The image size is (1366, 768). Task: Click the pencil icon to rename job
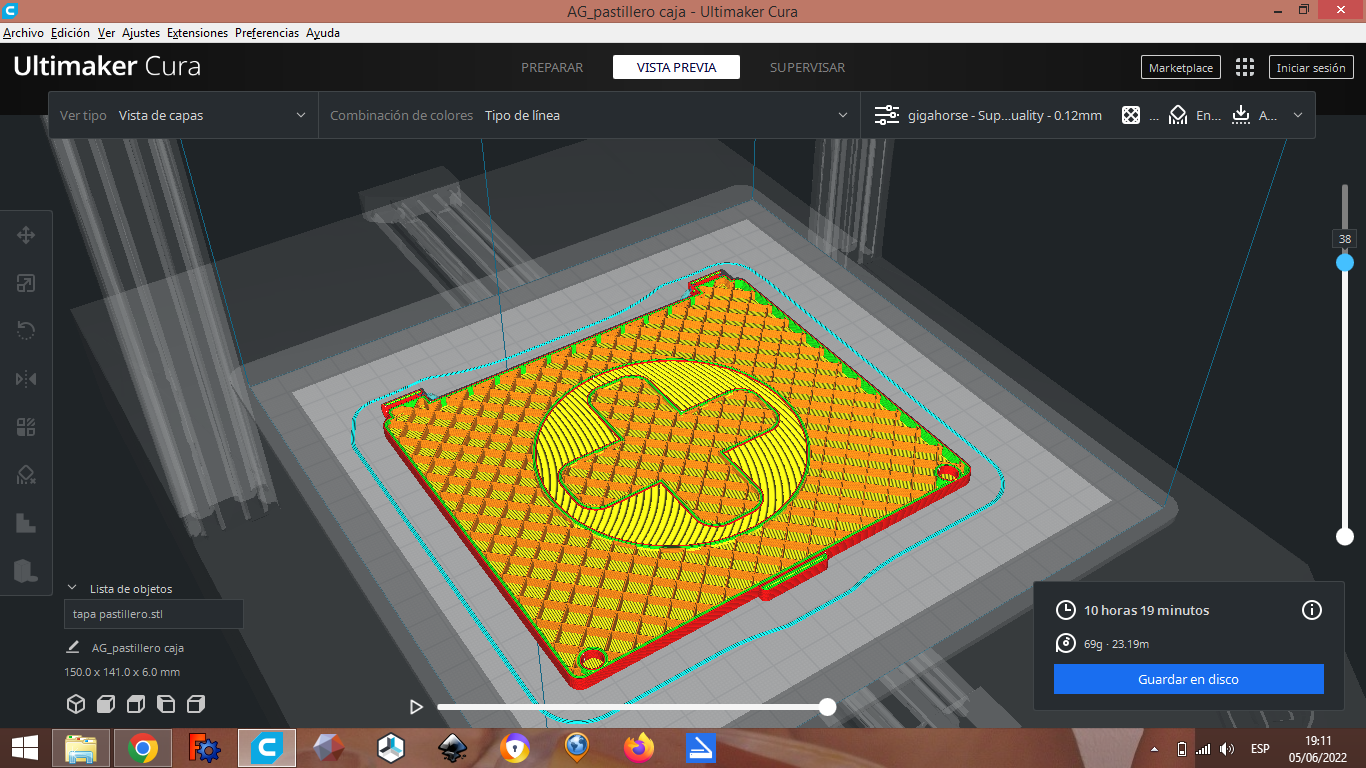click(x=73, y=647)
